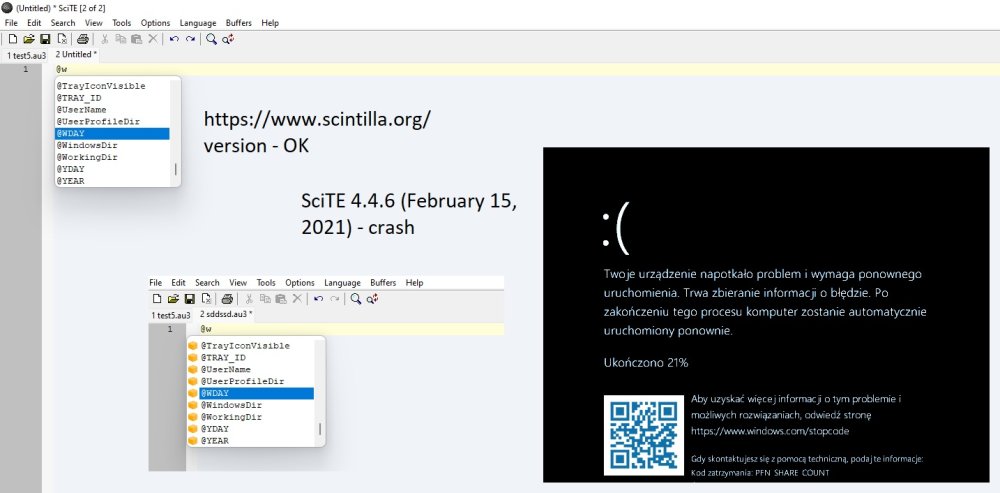Viewport: 1000px width, 493px height.
Task: Click Print icon in main window toolbar
Action: tap(82, 39)
